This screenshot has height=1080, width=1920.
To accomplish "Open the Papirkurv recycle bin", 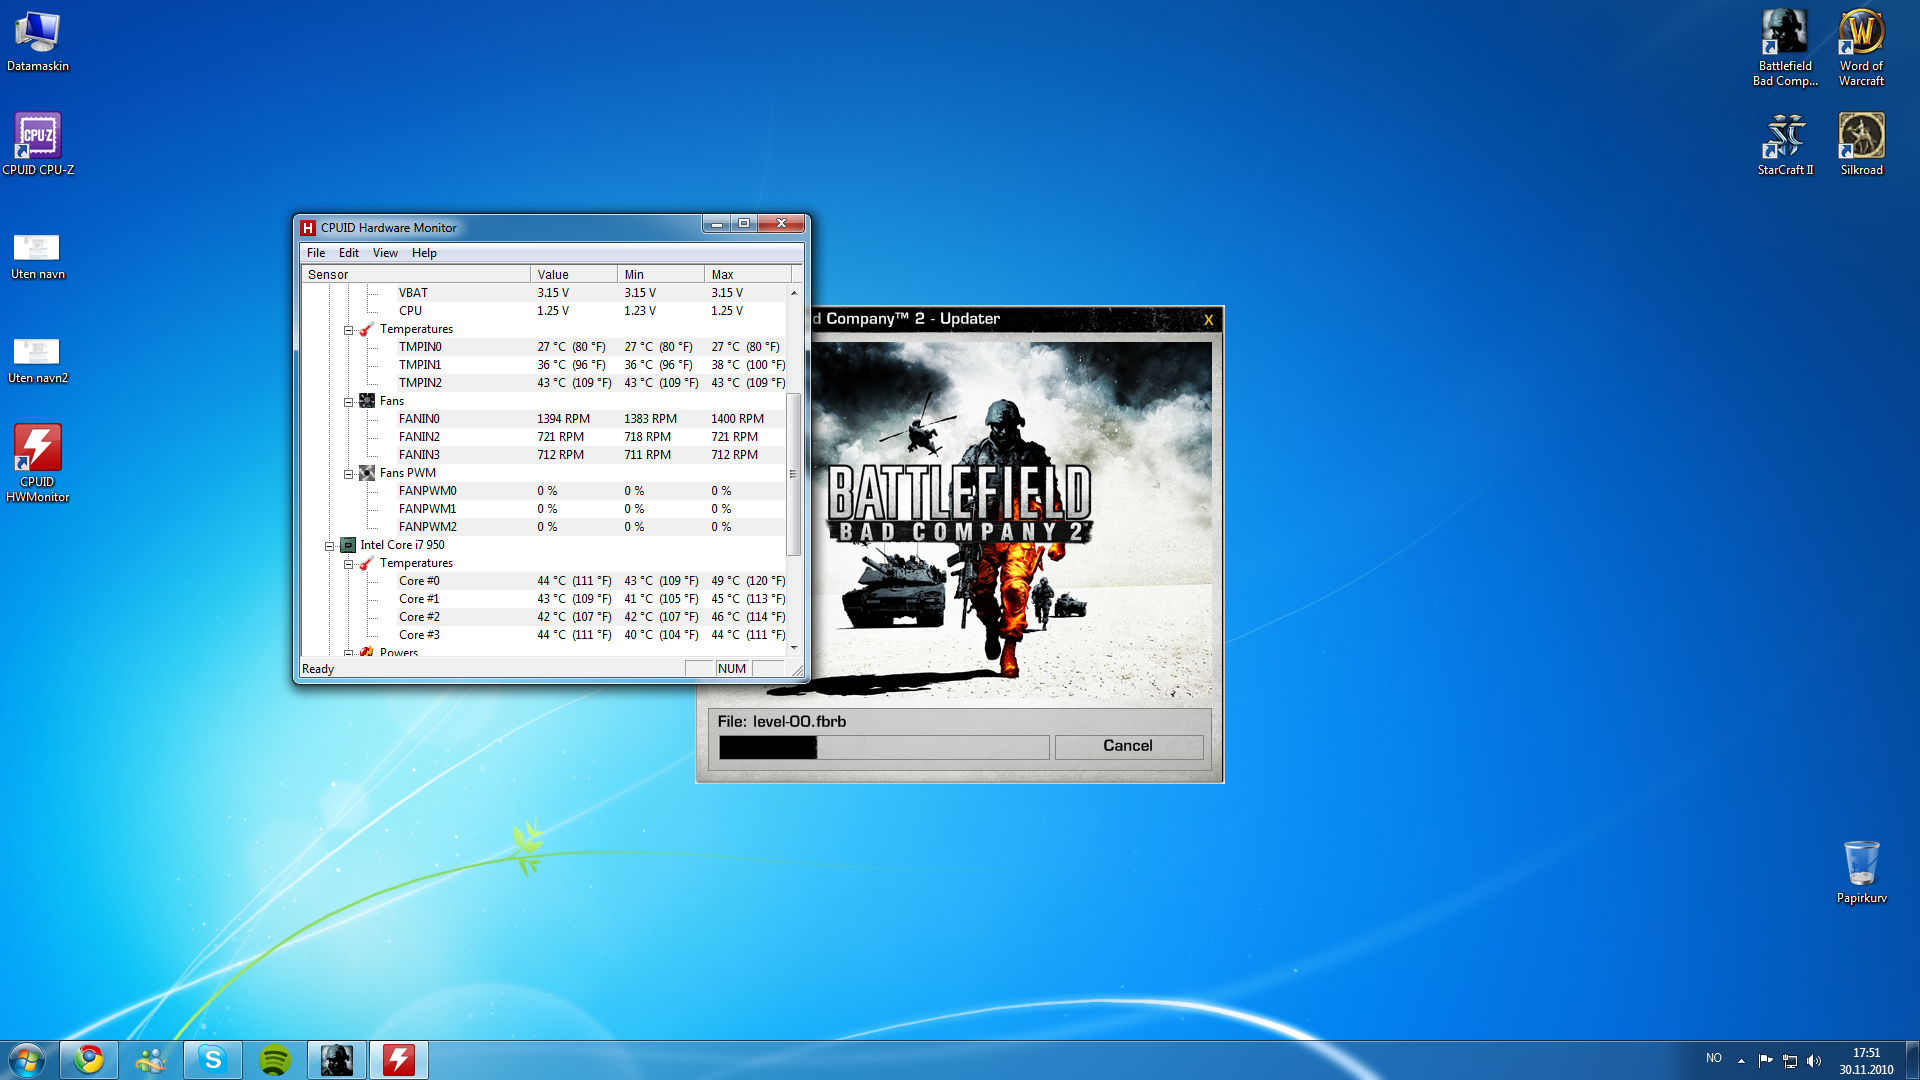I will tap(1861, 872).
